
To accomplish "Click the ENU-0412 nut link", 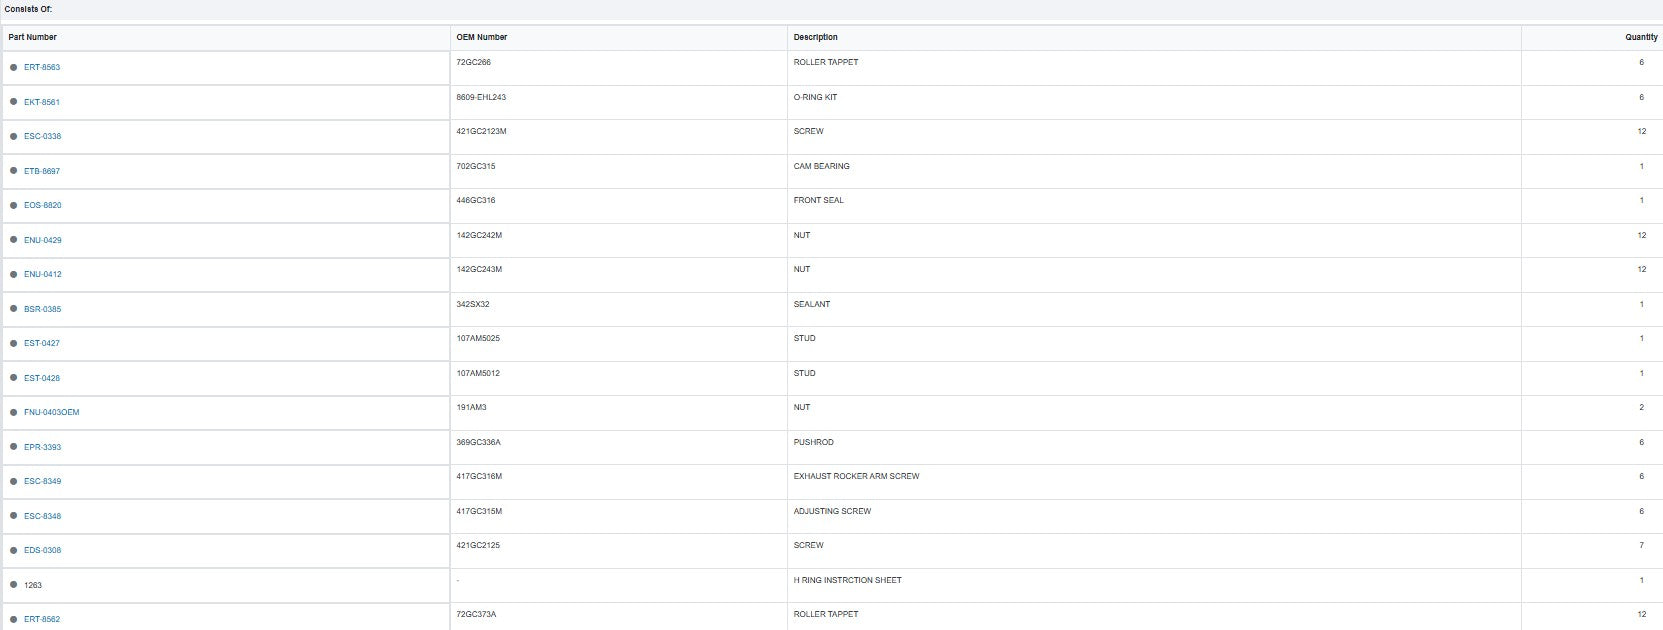I will point(42,275).
